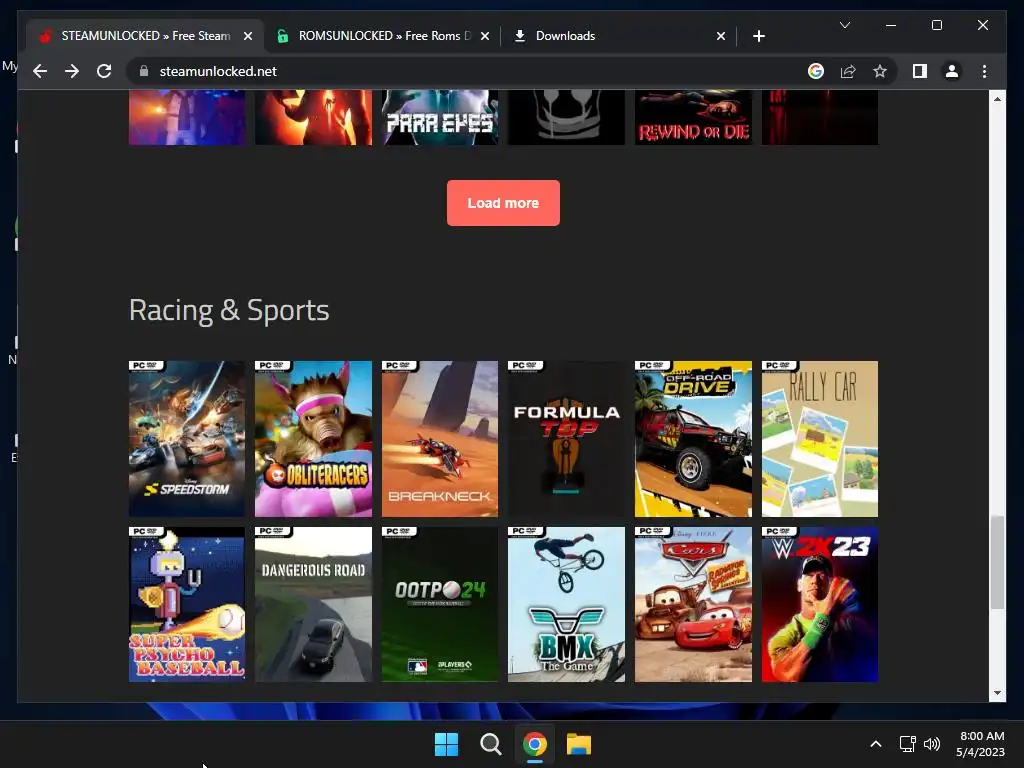
Task: Bookmark this page with the star
Action: 880,71
